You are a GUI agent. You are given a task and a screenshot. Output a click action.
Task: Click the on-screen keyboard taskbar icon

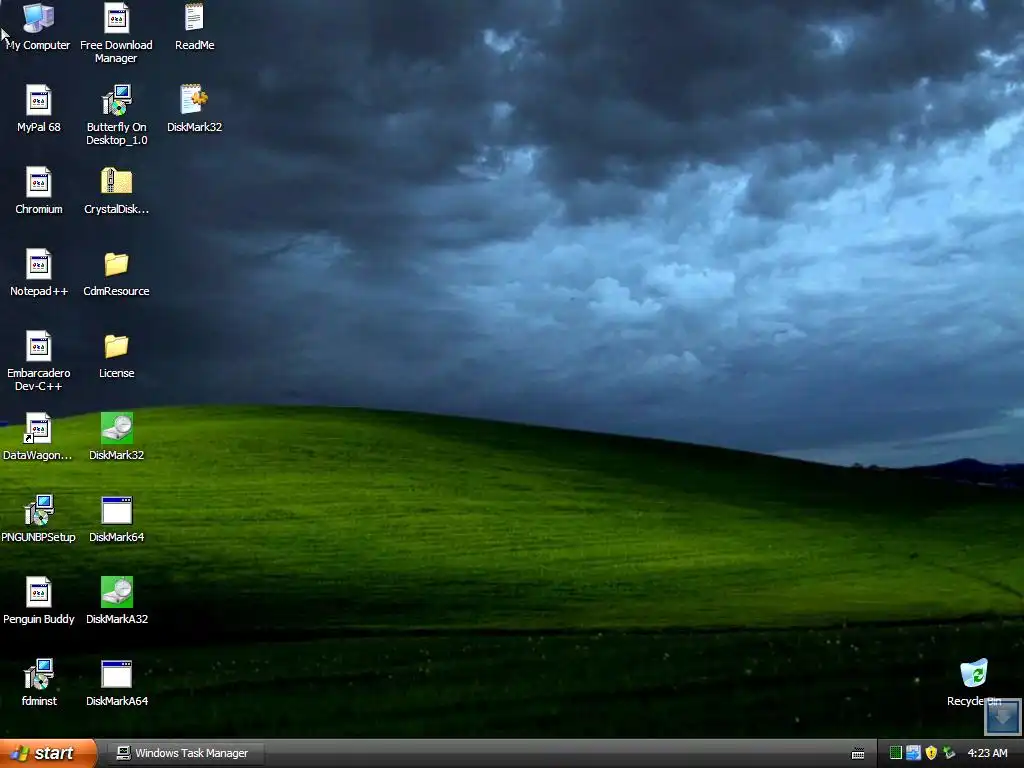click(858, 754)
